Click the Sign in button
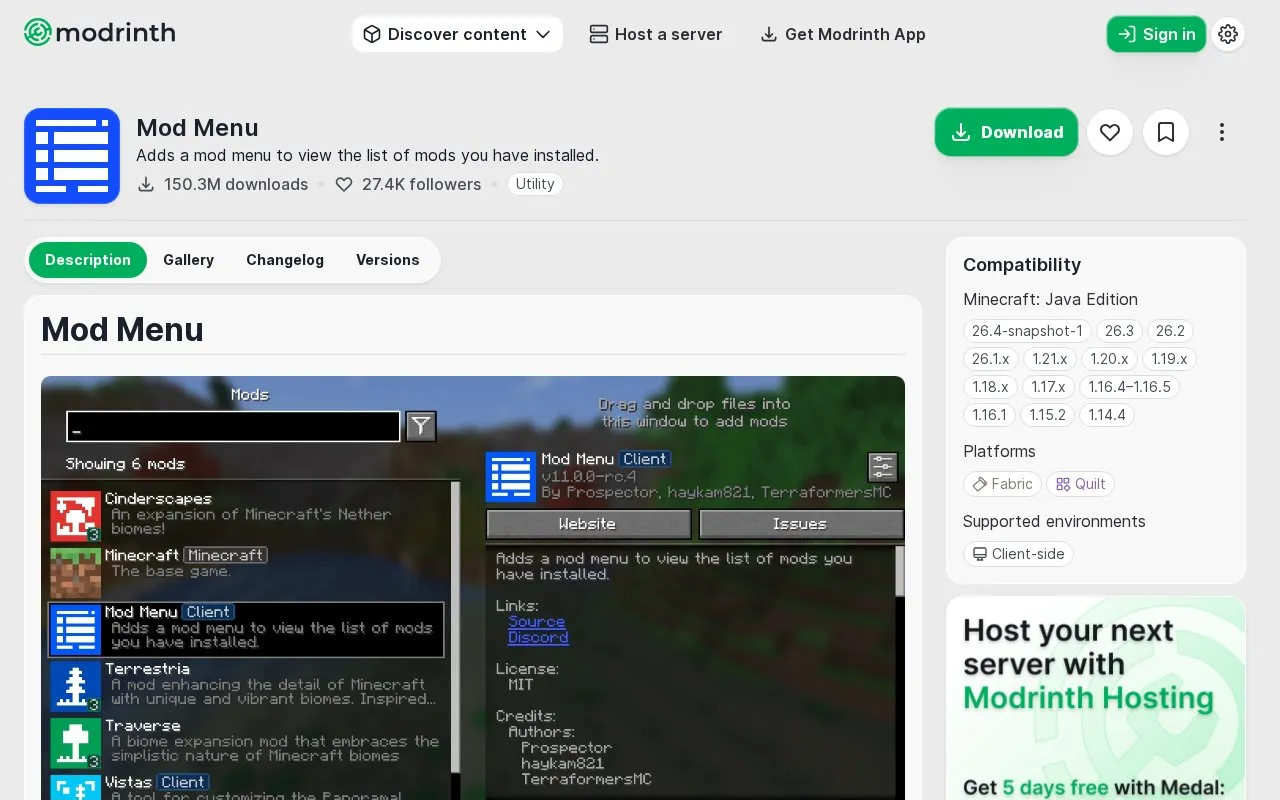Viewport: 1280px width, 800px height. coord(1156,34)
